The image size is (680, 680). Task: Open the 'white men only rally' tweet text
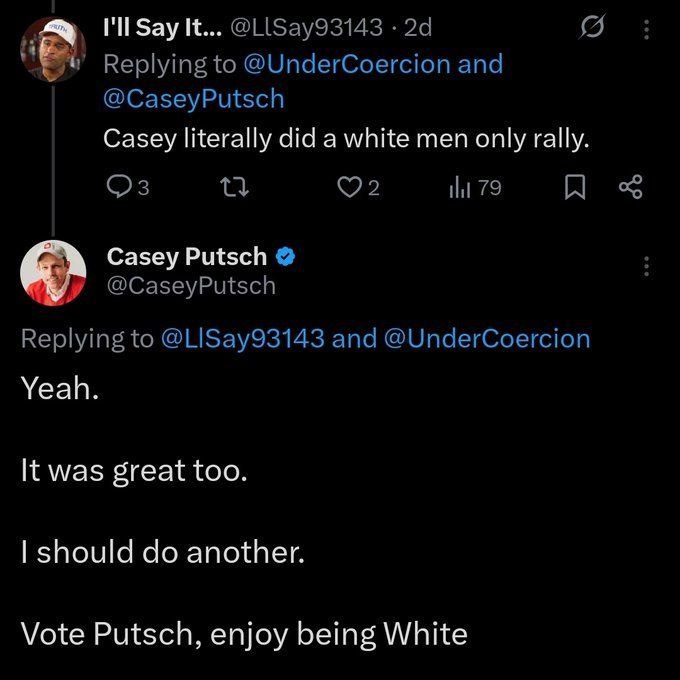(346, 138)
